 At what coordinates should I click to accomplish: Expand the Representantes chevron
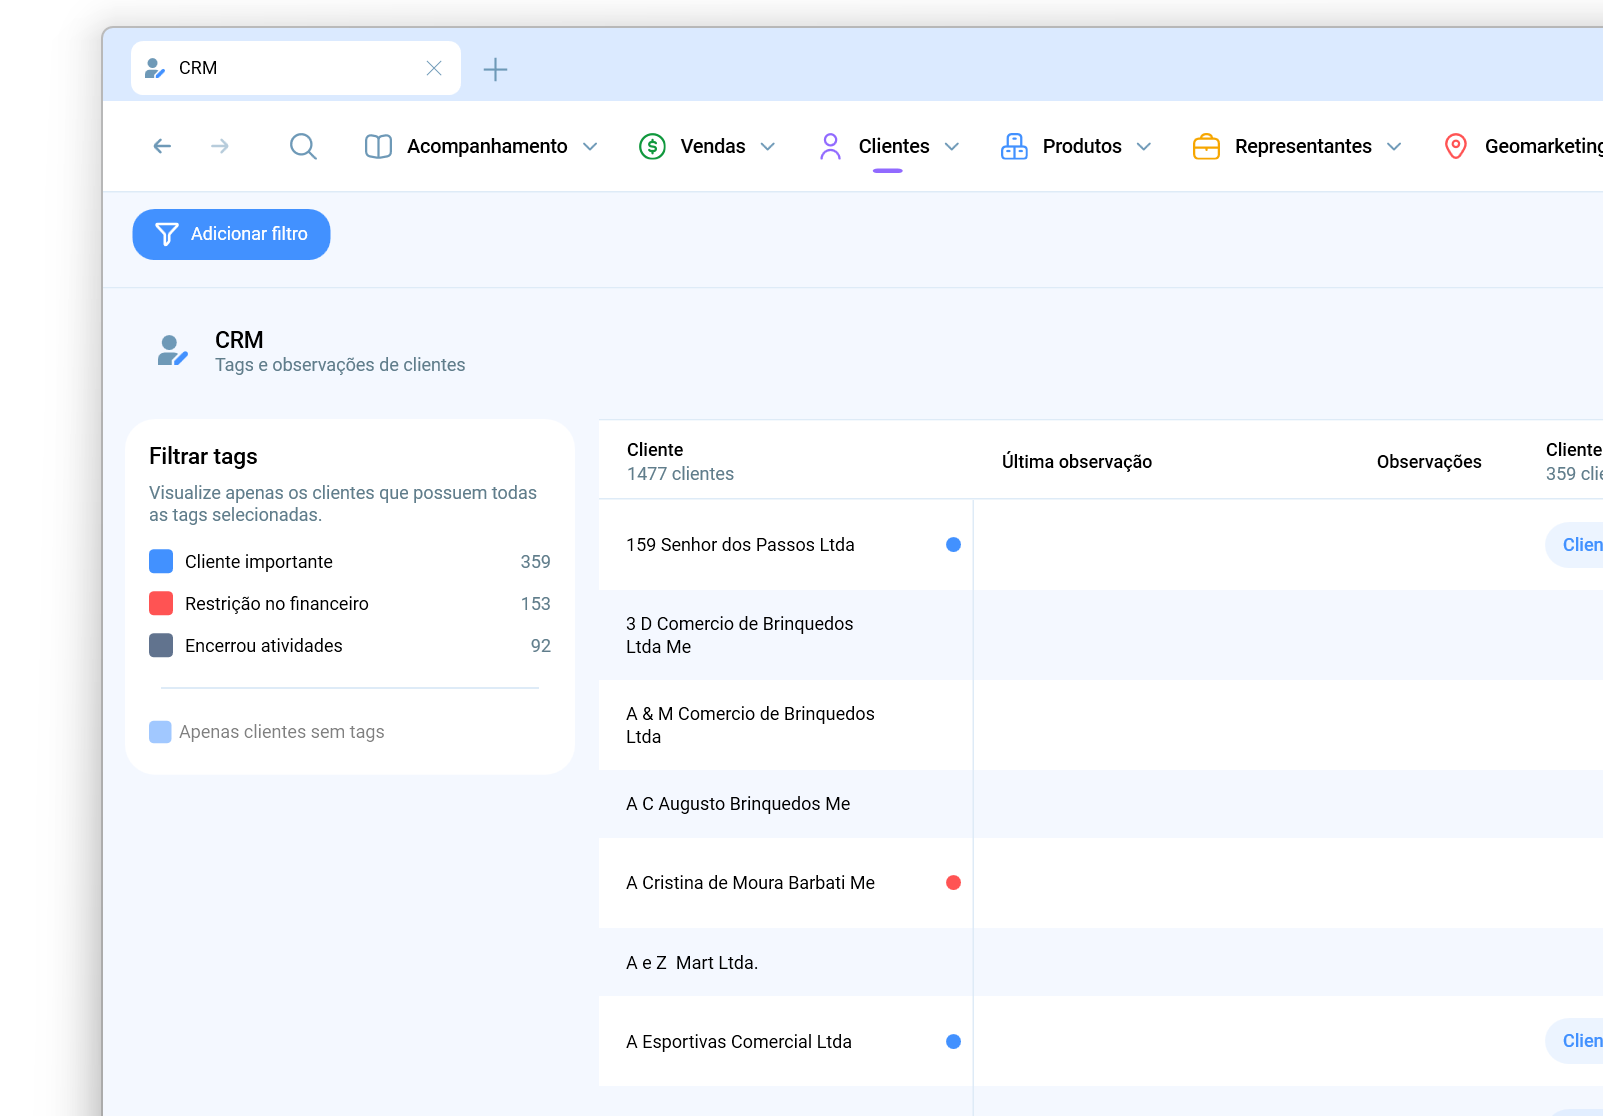click(1394, 147)
